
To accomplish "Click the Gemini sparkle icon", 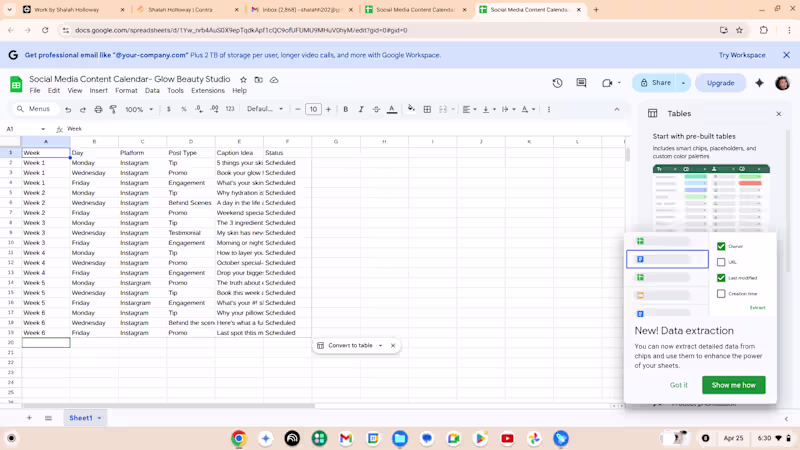I will click(759, 83).
